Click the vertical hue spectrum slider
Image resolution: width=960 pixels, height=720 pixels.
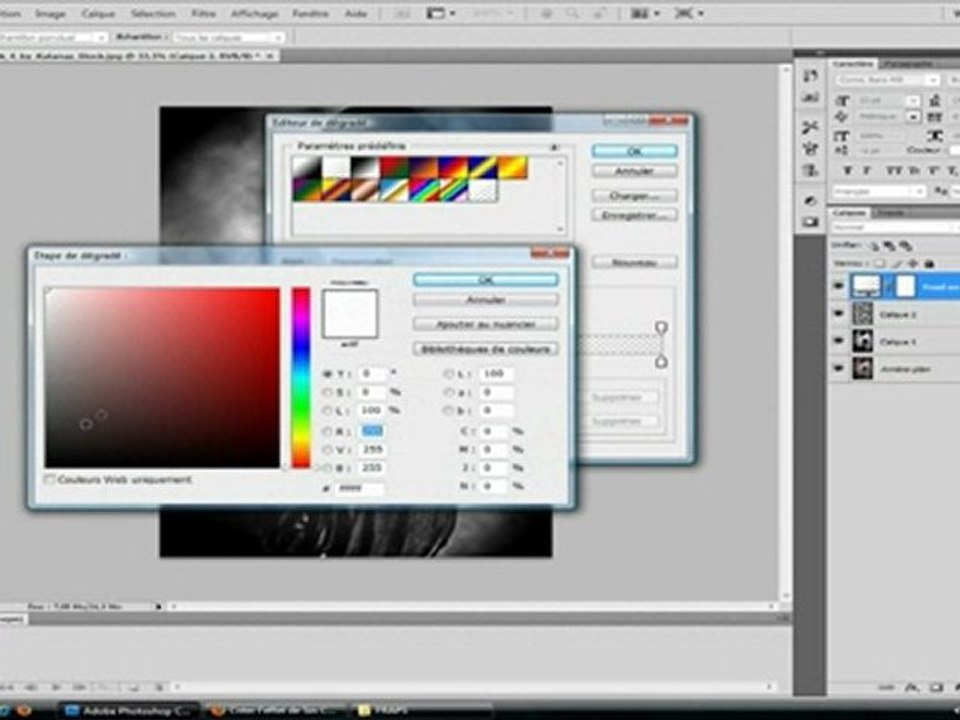(x=301, y=378)
